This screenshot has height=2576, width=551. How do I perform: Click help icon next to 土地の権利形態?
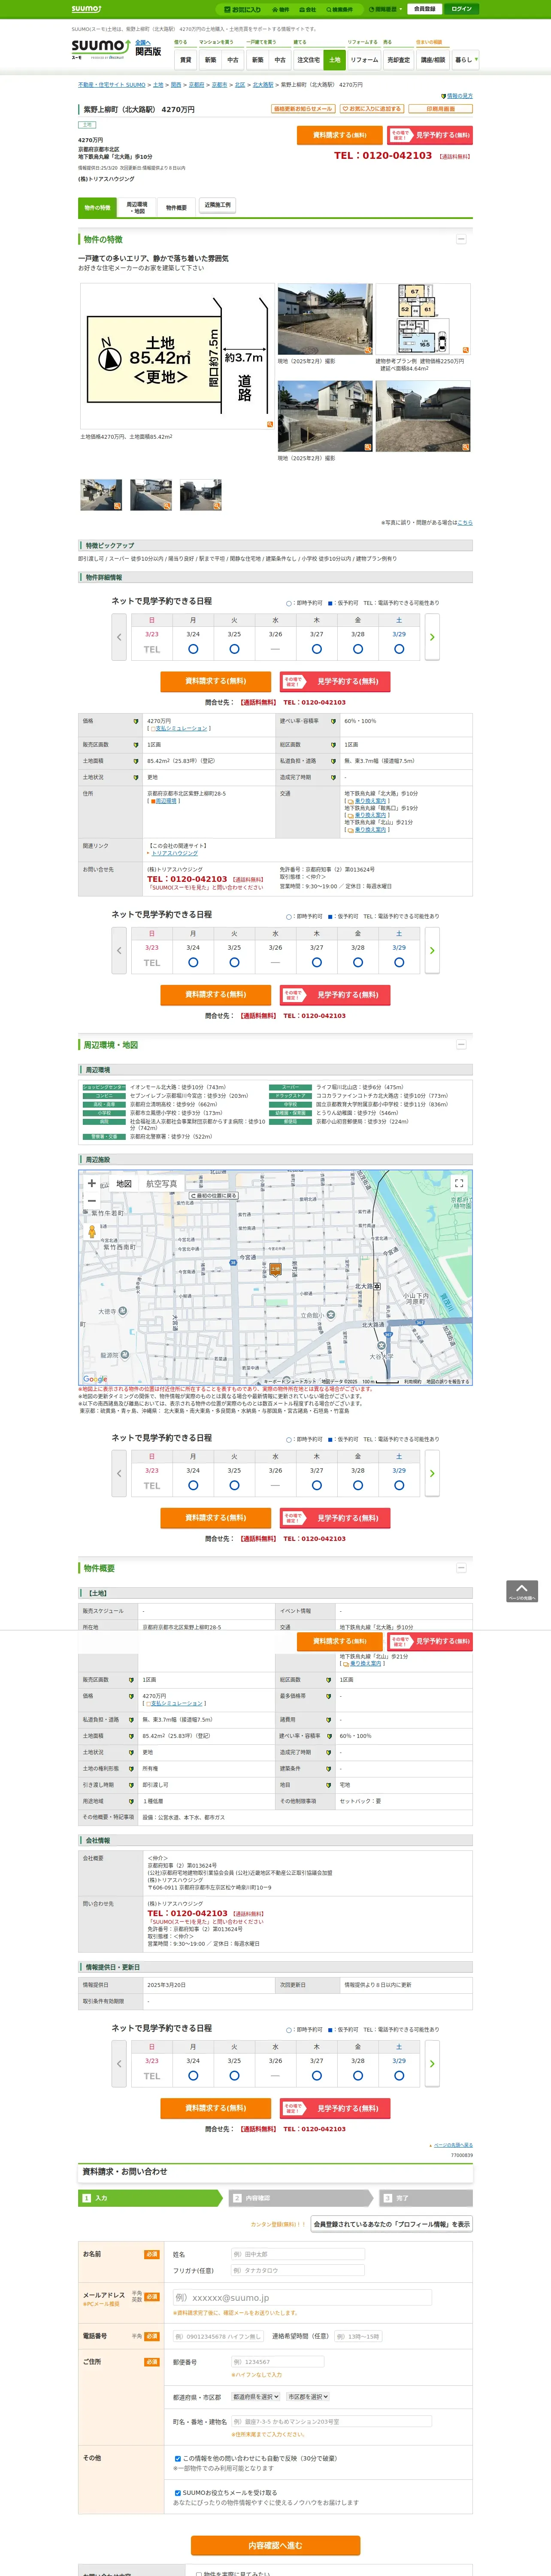(x=131, y=1768)
